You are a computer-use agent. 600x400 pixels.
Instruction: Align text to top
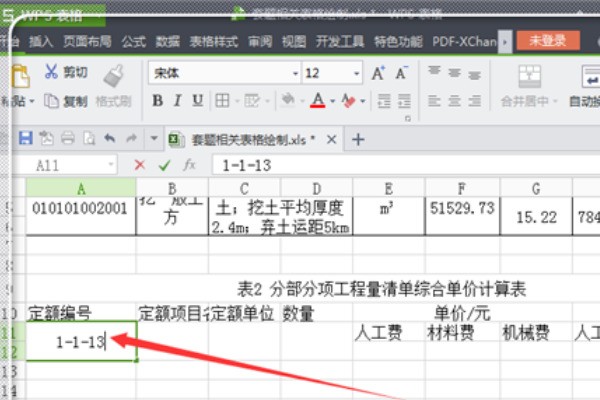(434, 71)
